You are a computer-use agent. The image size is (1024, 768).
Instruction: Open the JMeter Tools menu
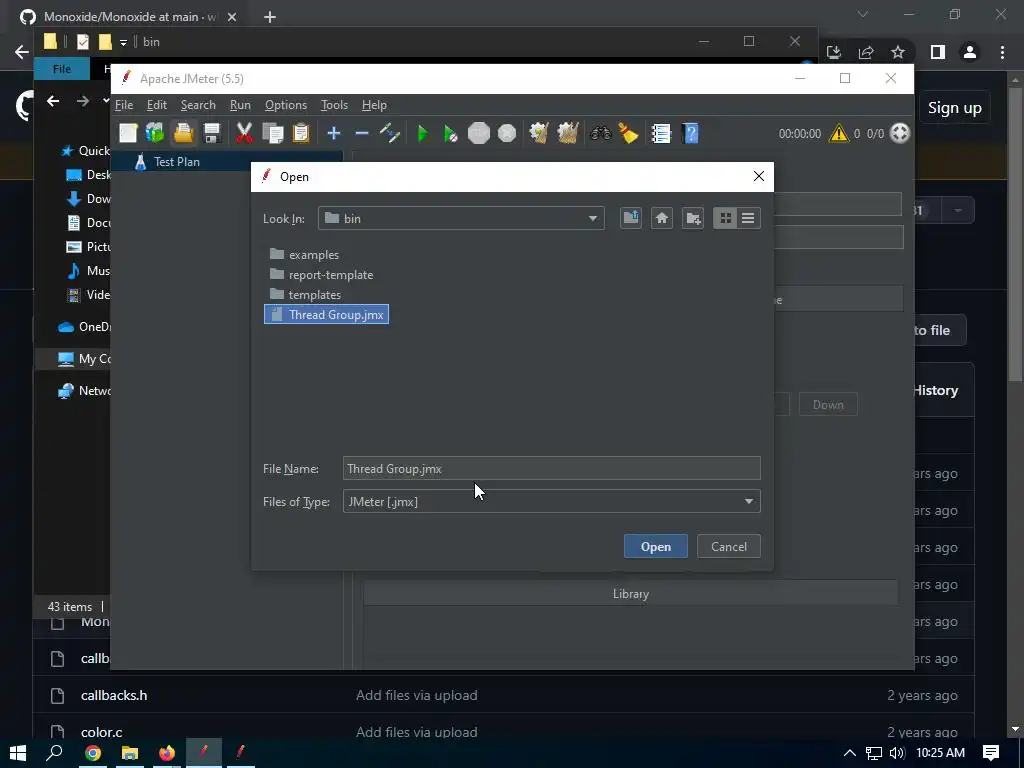[334, 104]
